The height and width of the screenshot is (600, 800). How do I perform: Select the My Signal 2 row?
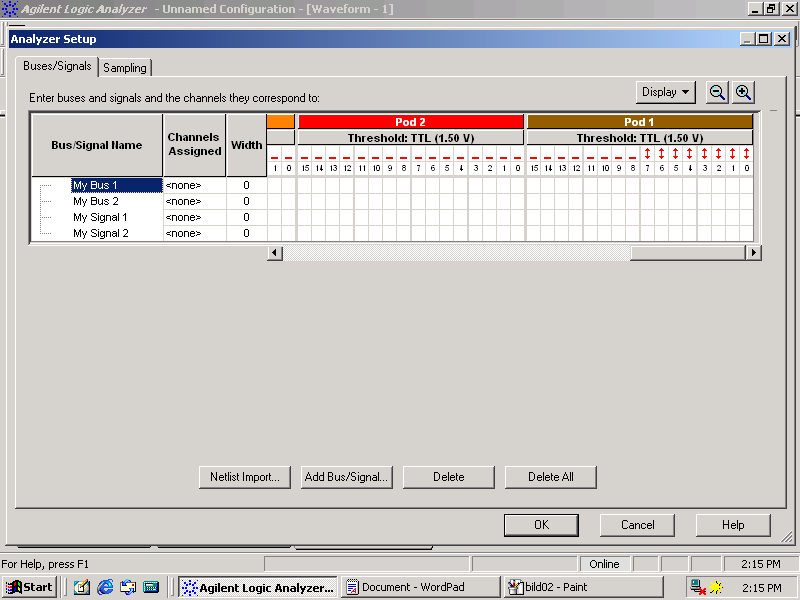[x=101, y=233]
